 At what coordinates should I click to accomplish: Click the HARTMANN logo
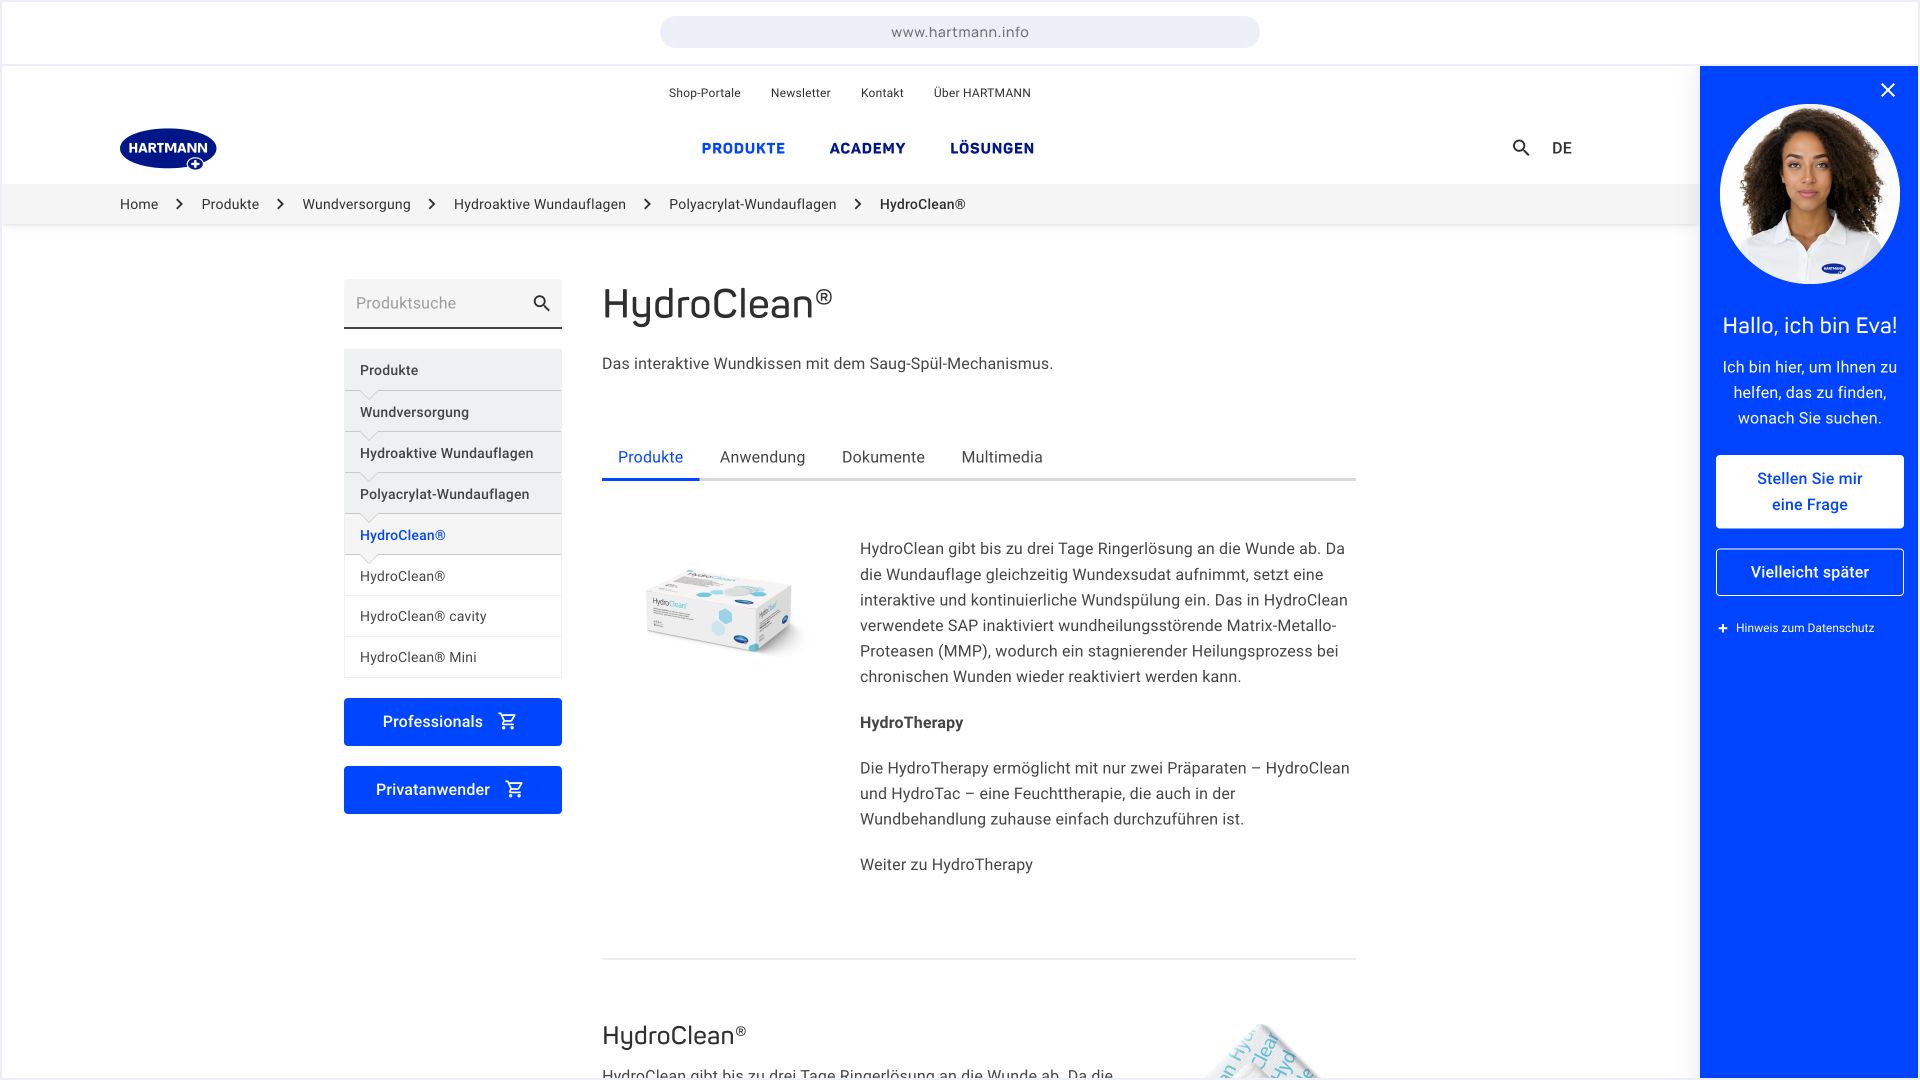click(168, 148)
